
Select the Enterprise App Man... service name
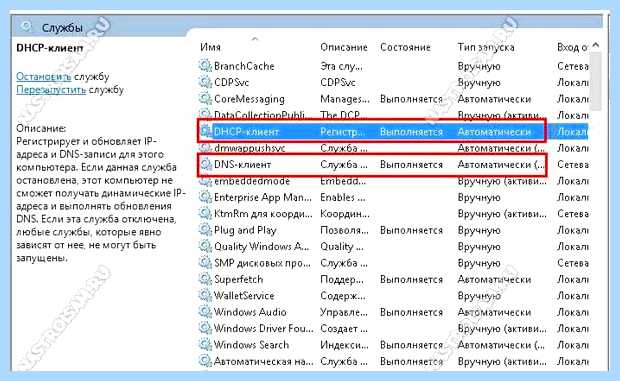tap(263, 197)
